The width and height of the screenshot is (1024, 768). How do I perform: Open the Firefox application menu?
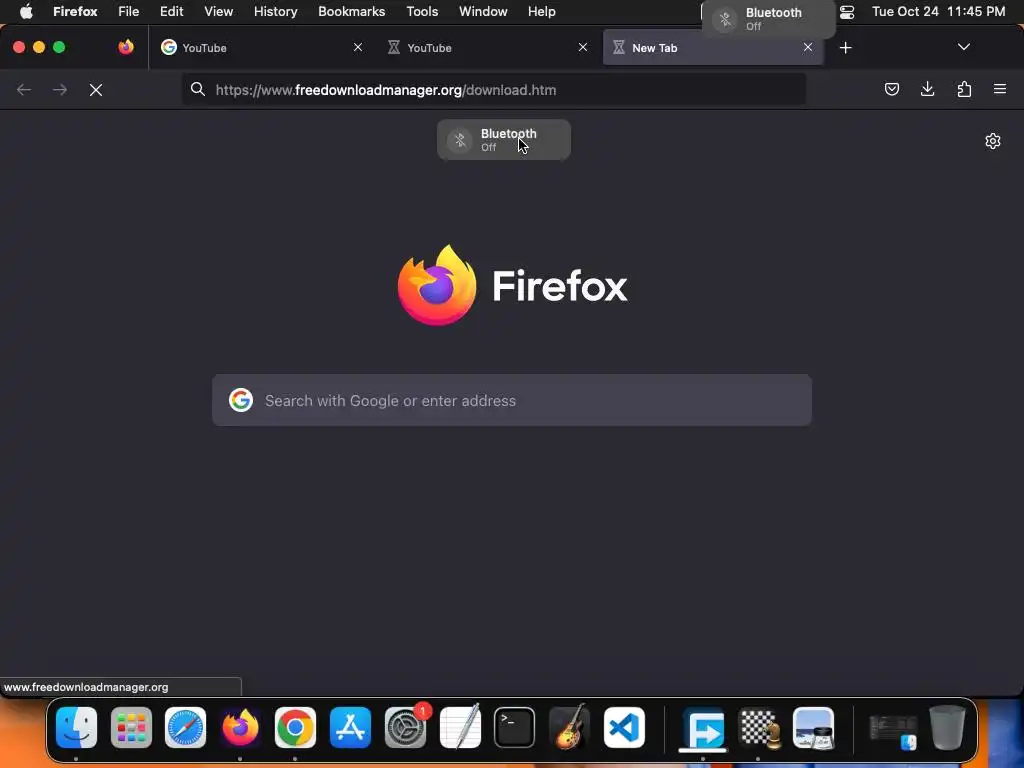(x=1000, y=89)
